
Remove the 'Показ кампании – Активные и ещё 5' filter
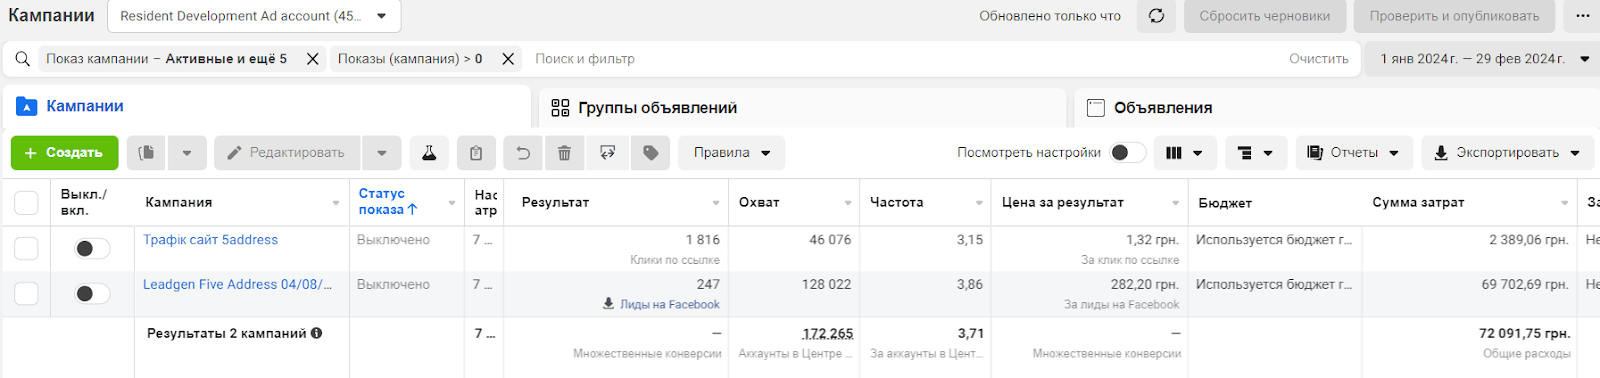click(x=312, y=59)
